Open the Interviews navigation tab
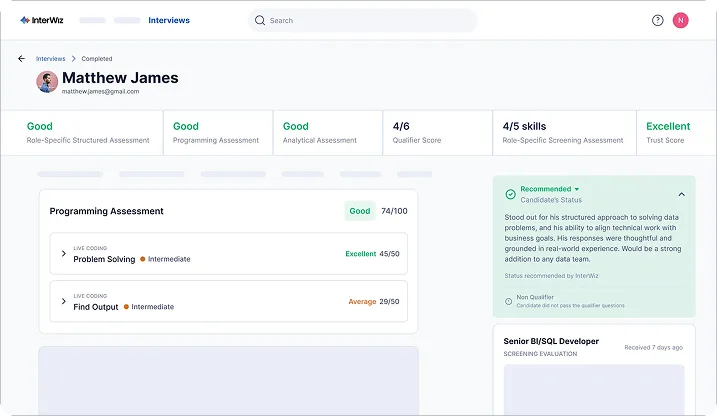This screenshot has height=416, width=717. pyautogui.click(x=169, y=20)
